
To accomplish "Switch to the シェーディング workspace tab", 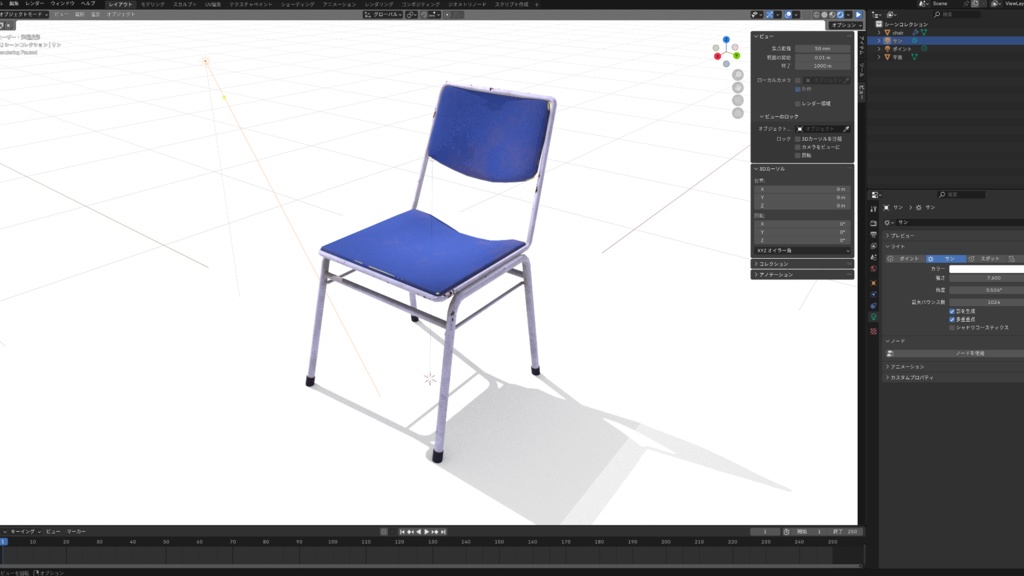I will click(x=297, y=4).
